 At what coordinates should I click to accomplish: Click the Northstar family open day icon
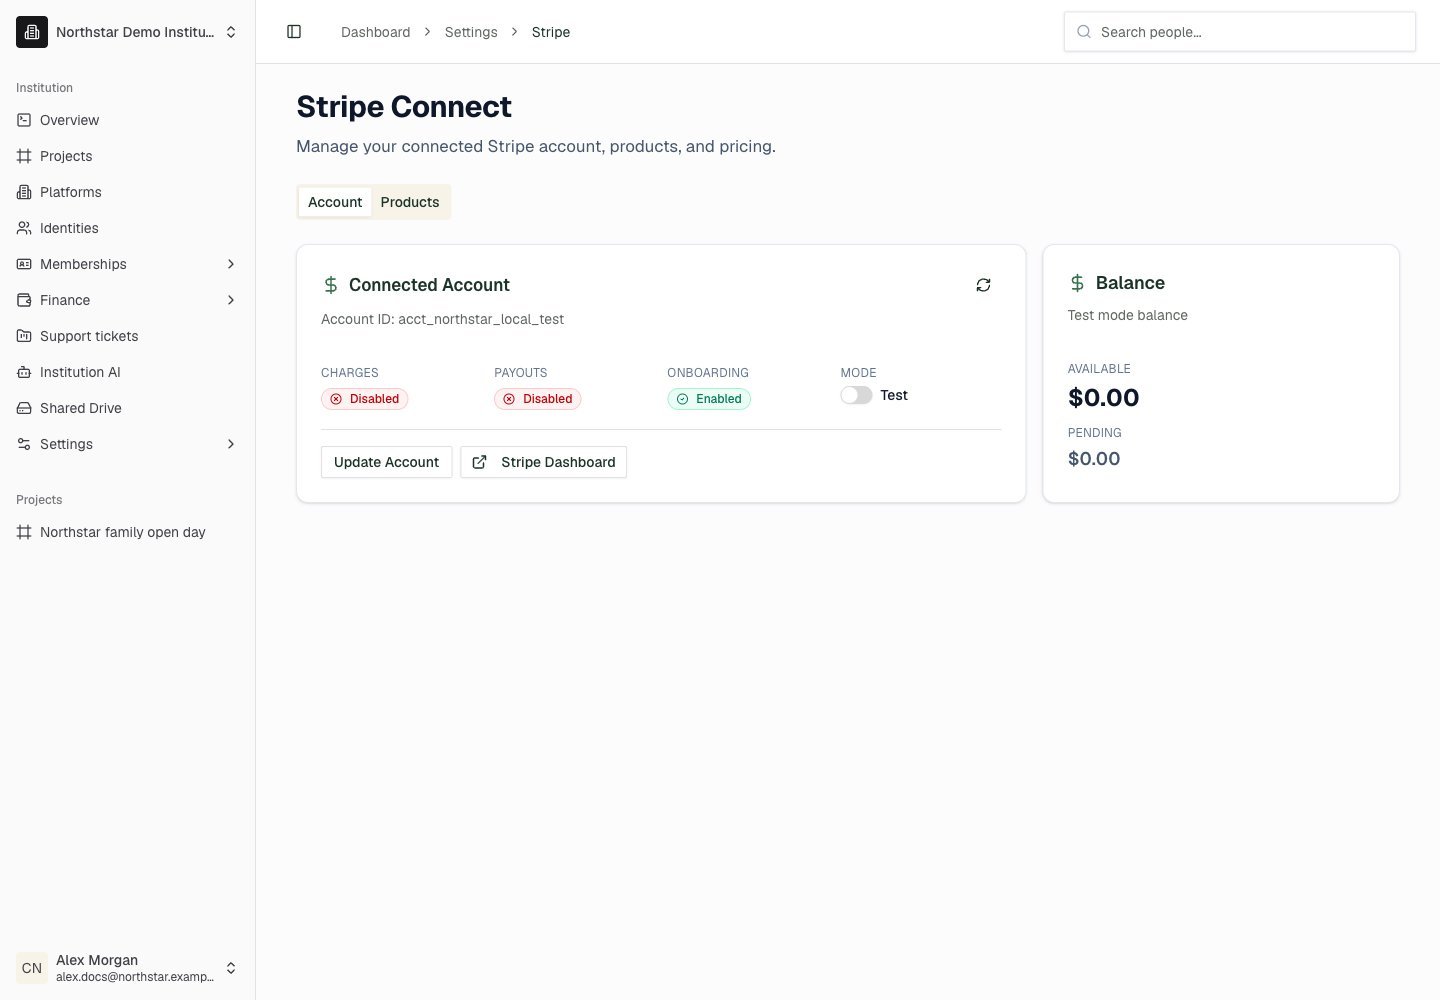coord(24,532)
